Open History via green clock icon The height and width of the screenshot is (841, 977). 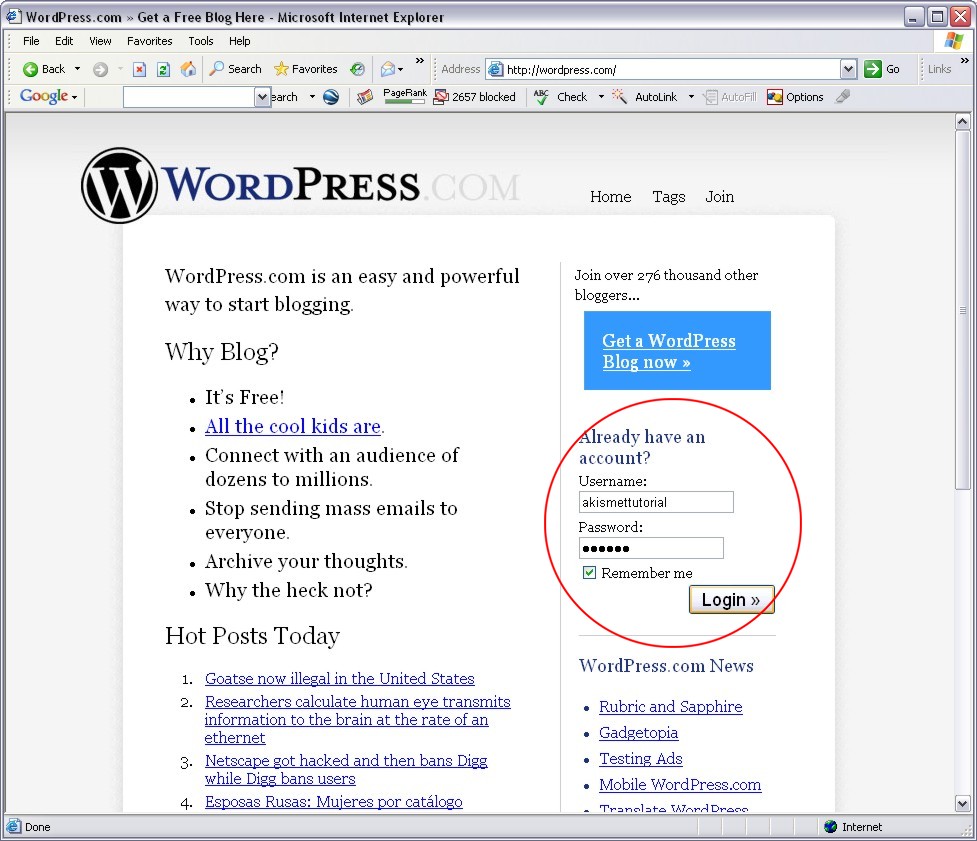tap(357, 69)
